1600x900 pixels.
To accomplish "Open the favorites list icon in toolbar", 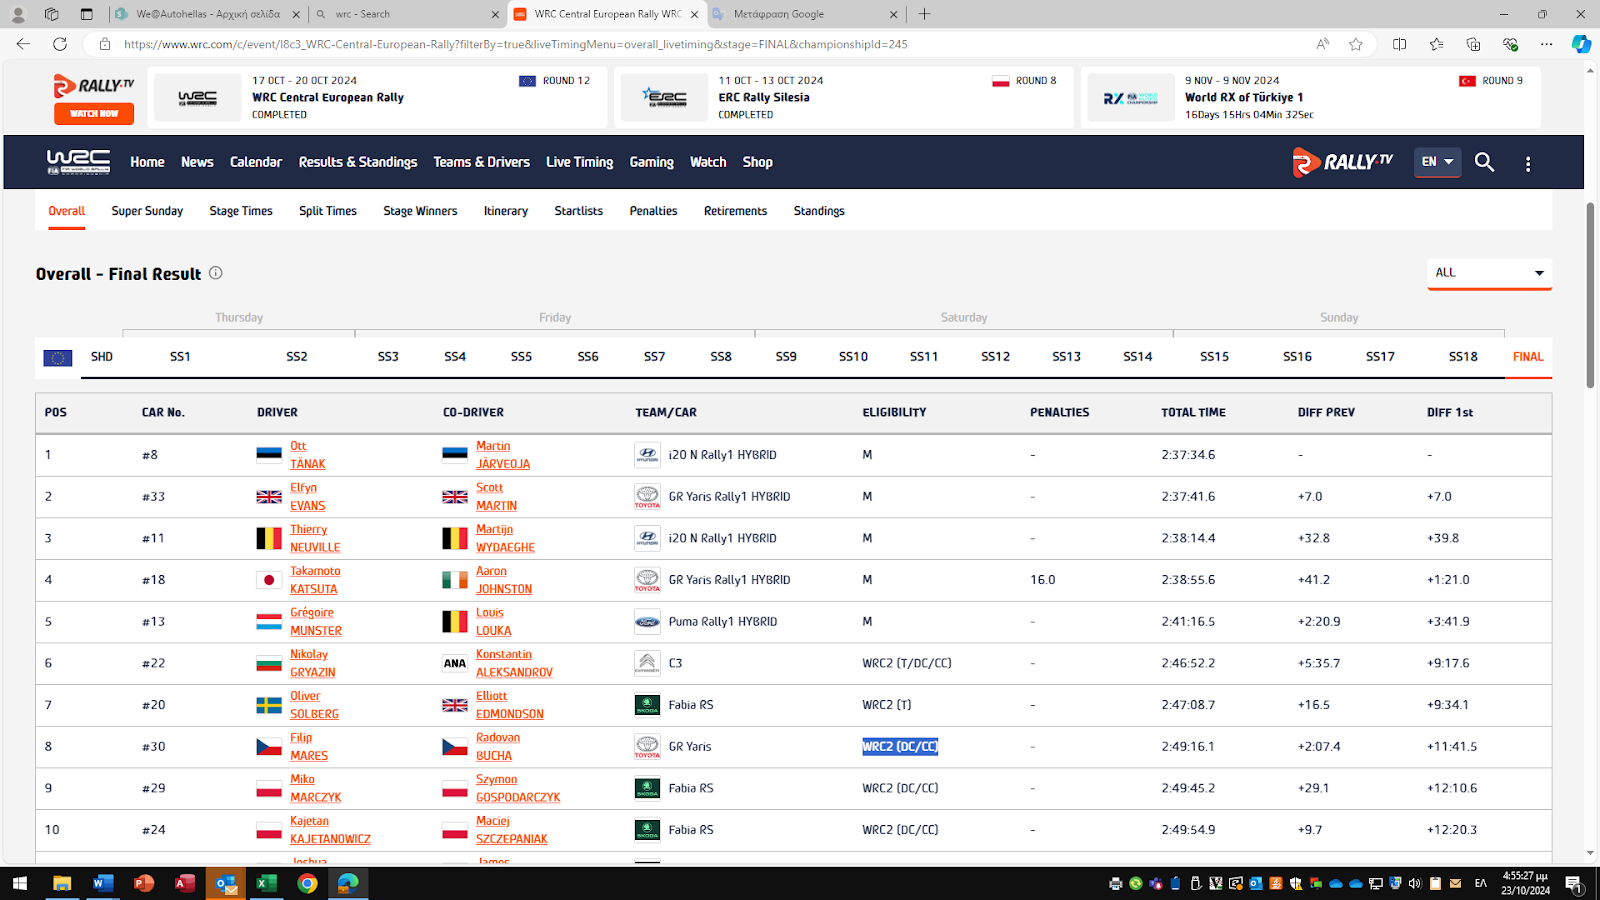I will [1436, 44].
